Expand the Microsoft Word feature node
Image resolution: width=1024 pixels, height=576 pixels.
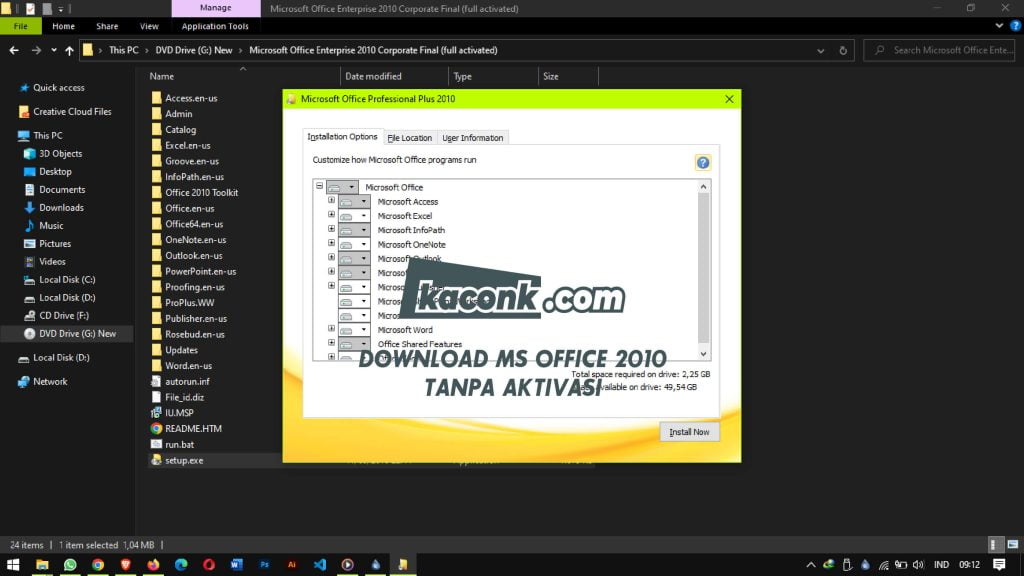(x=331, y=328)
